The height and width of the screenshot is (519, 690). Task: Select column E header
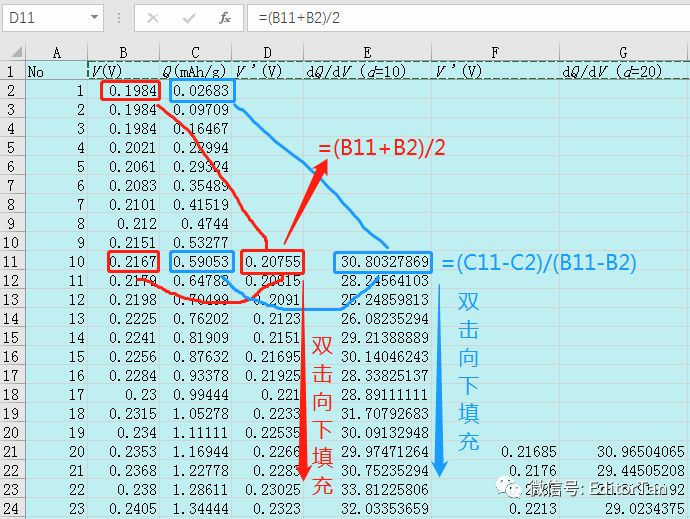coord(367,52)
